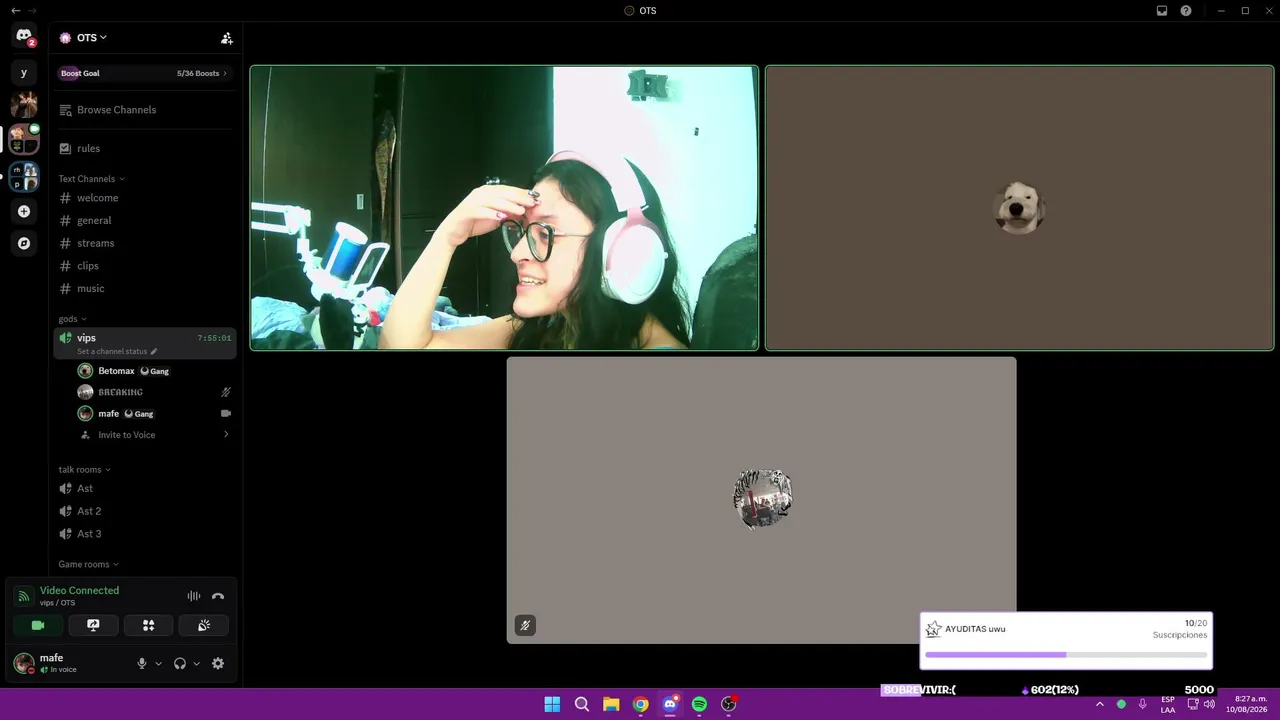This screenshot has width=1280, height=720.
Task: Focus the dog avatar video tile
Action: 1019,208
